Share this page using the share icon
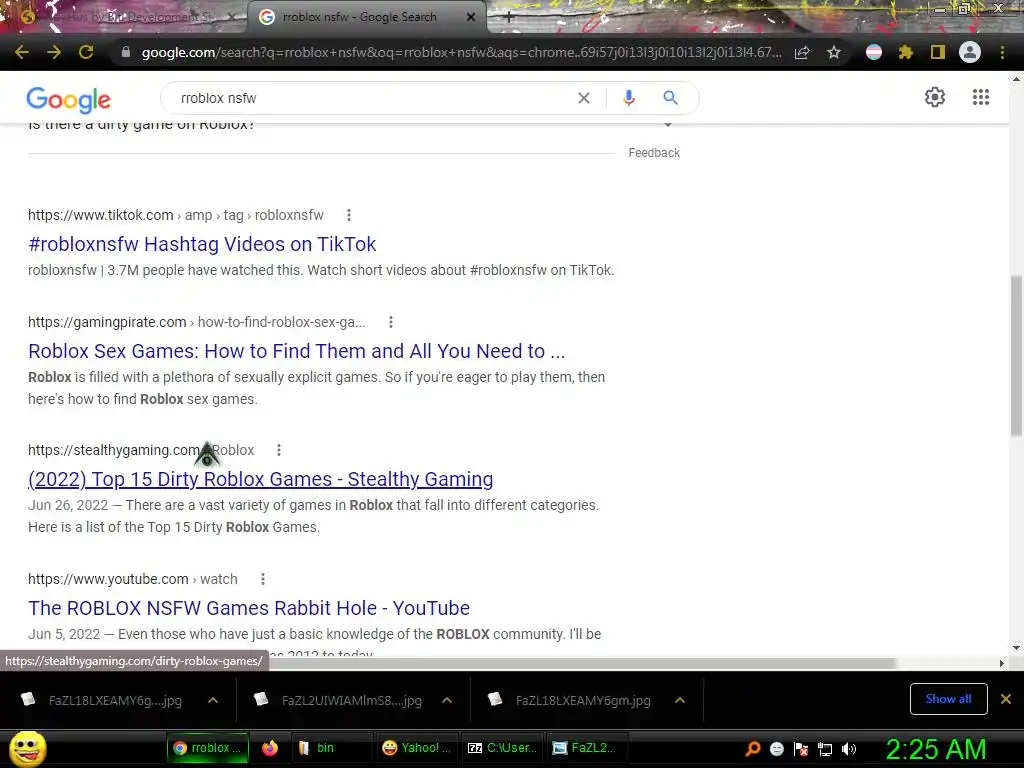 click(x=802, y=52)
